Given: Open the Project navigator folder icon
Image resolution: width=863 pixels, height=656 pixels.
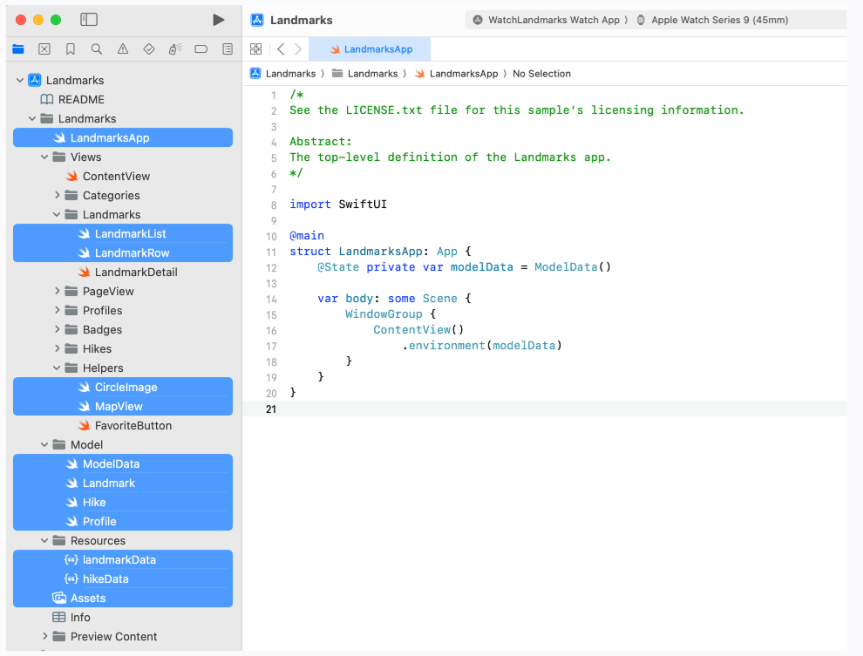Looking at the screenshot, I should pos(18,49).
